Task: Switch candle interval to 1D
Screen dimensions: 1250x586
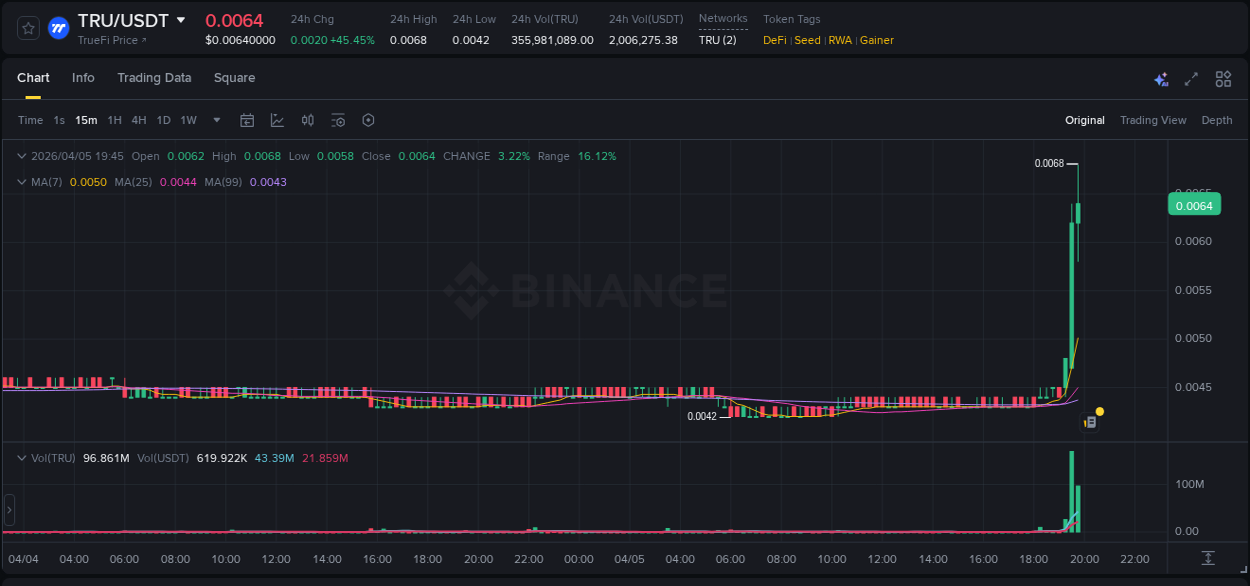Action: click(x=162, y=120)
